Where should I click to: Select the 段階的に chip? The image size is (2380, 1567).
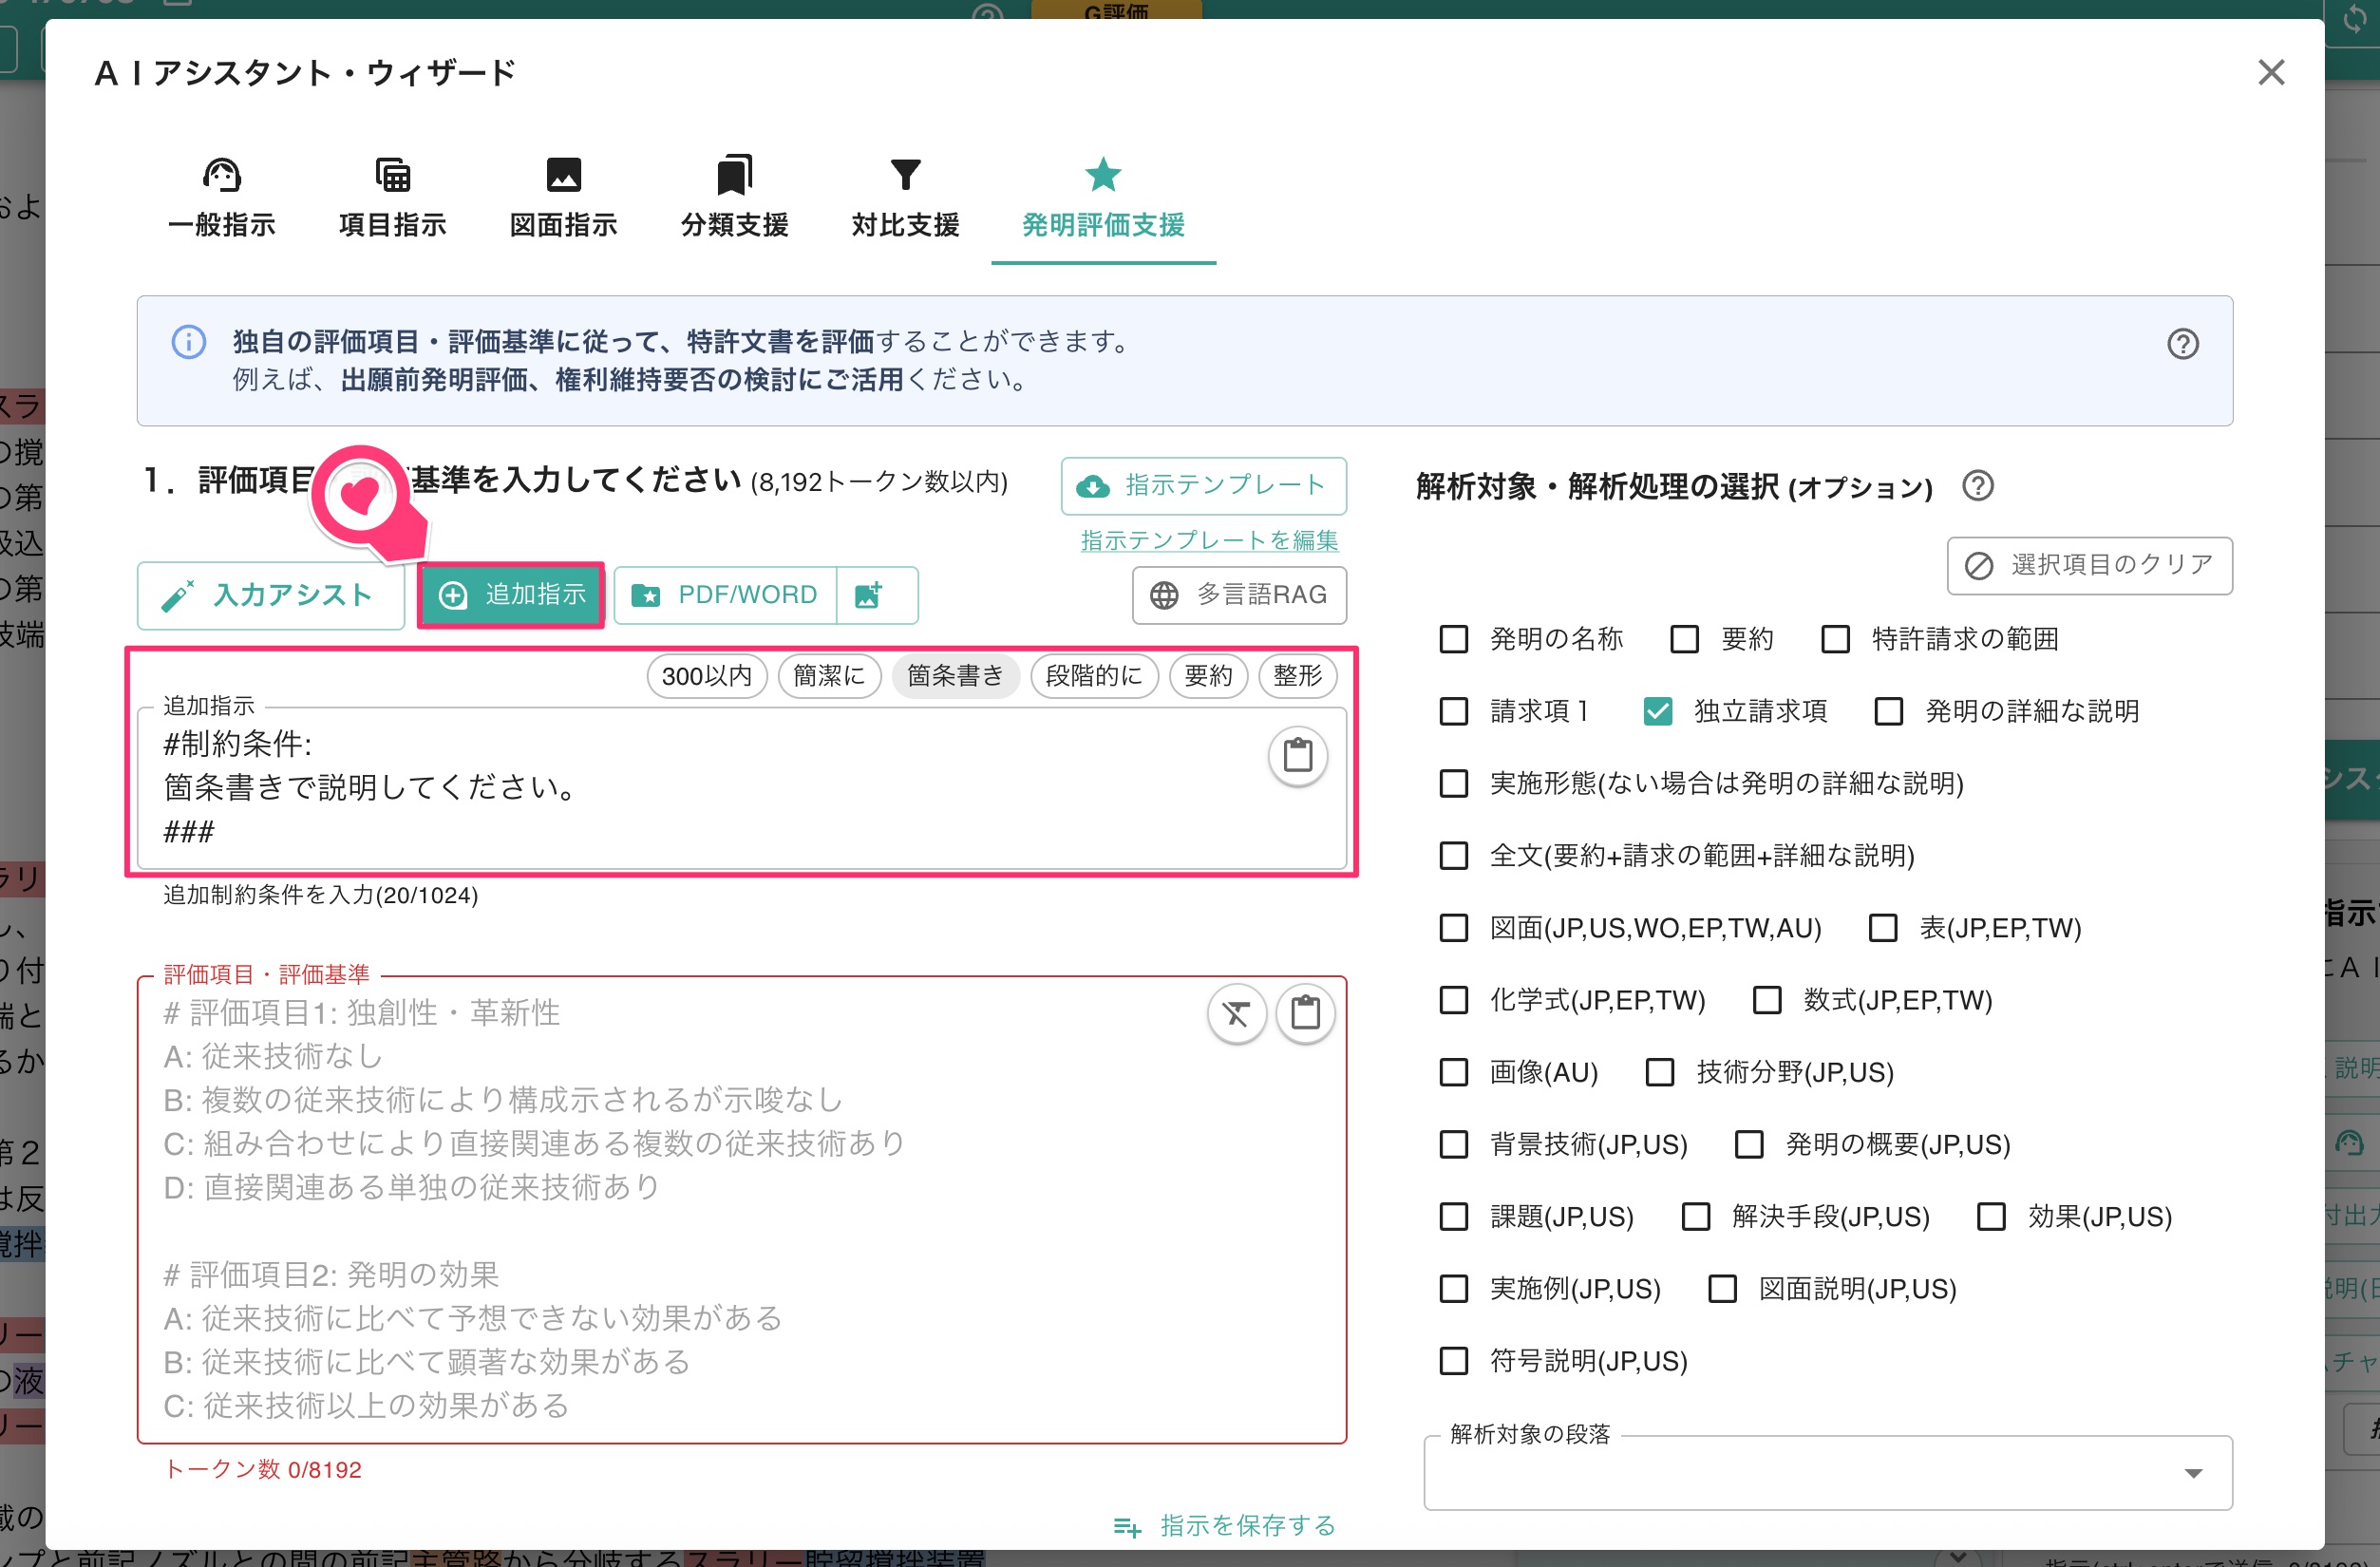tap(1093, 676)
